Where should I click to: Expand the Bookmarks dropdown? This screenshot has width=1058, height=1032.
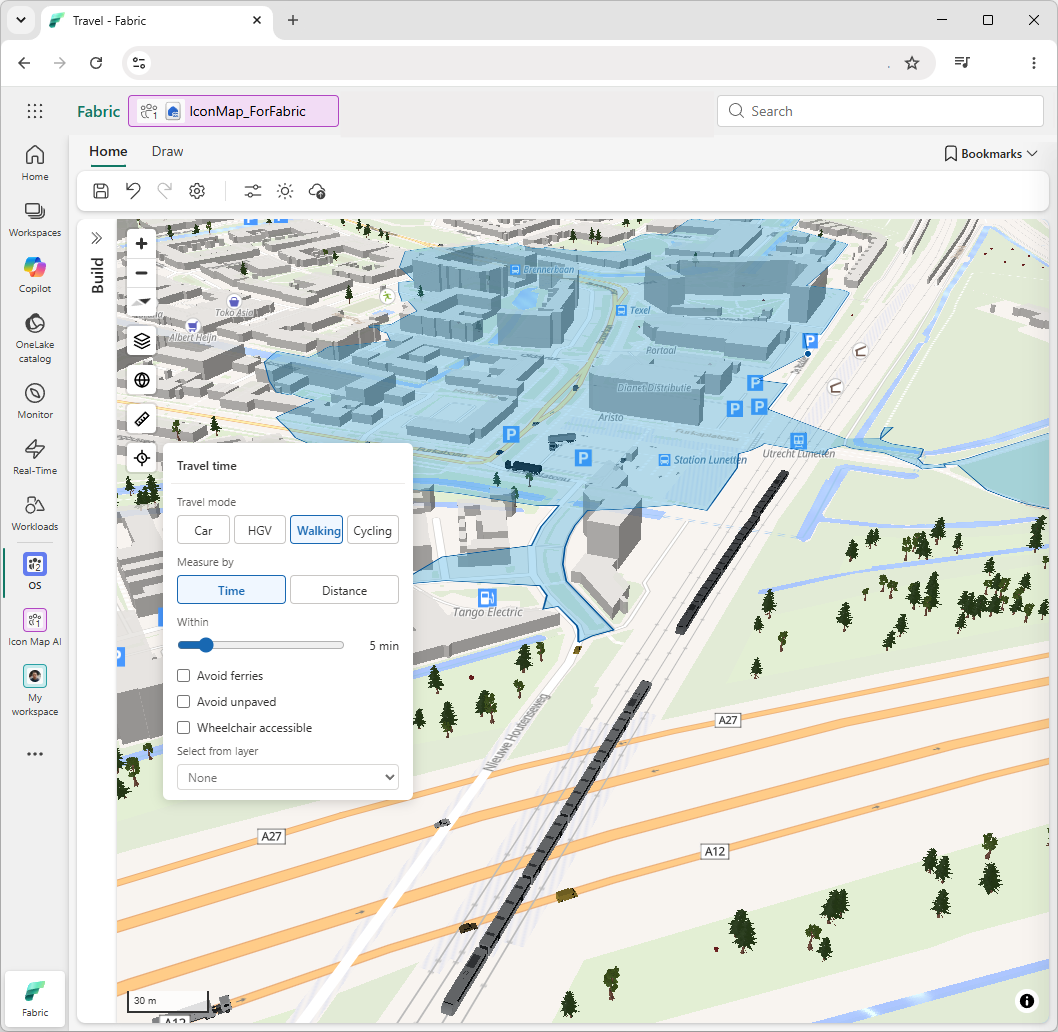pos(991,154)
